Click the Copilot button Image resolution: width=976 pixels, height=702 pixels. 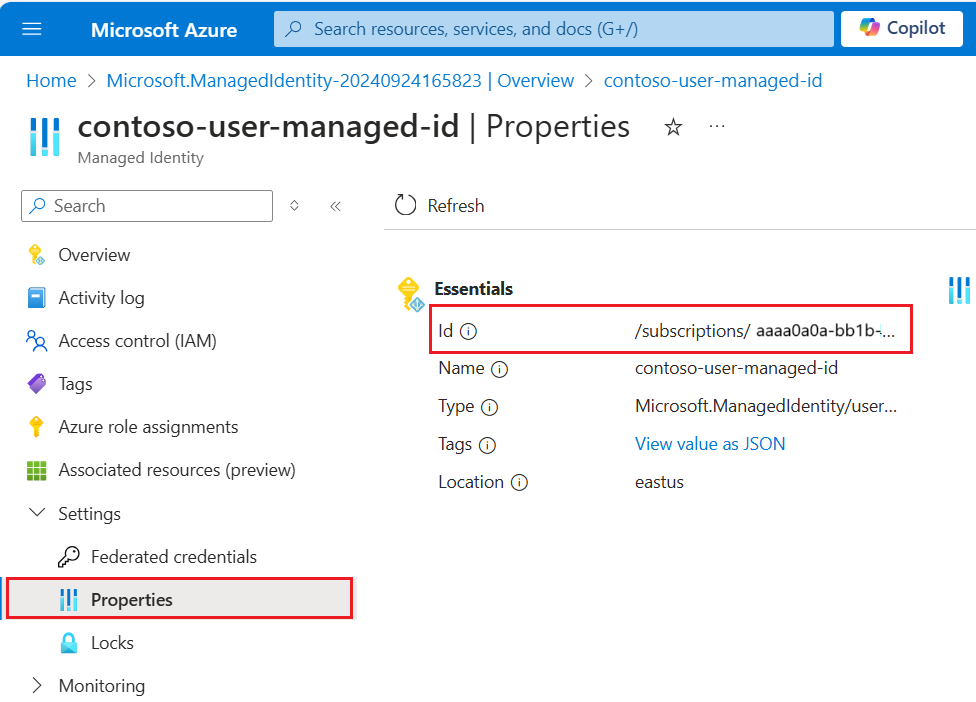coord(902,29)
